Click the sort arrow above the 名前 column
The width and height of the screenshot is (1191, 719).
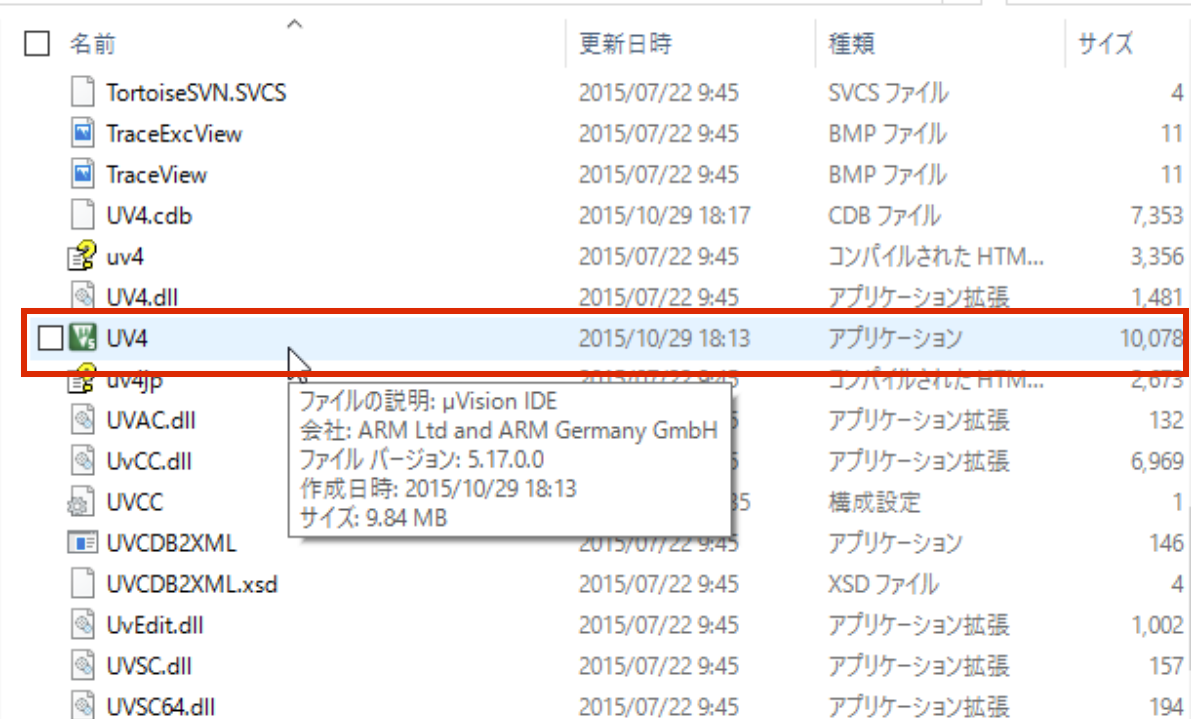coord(294,23)
